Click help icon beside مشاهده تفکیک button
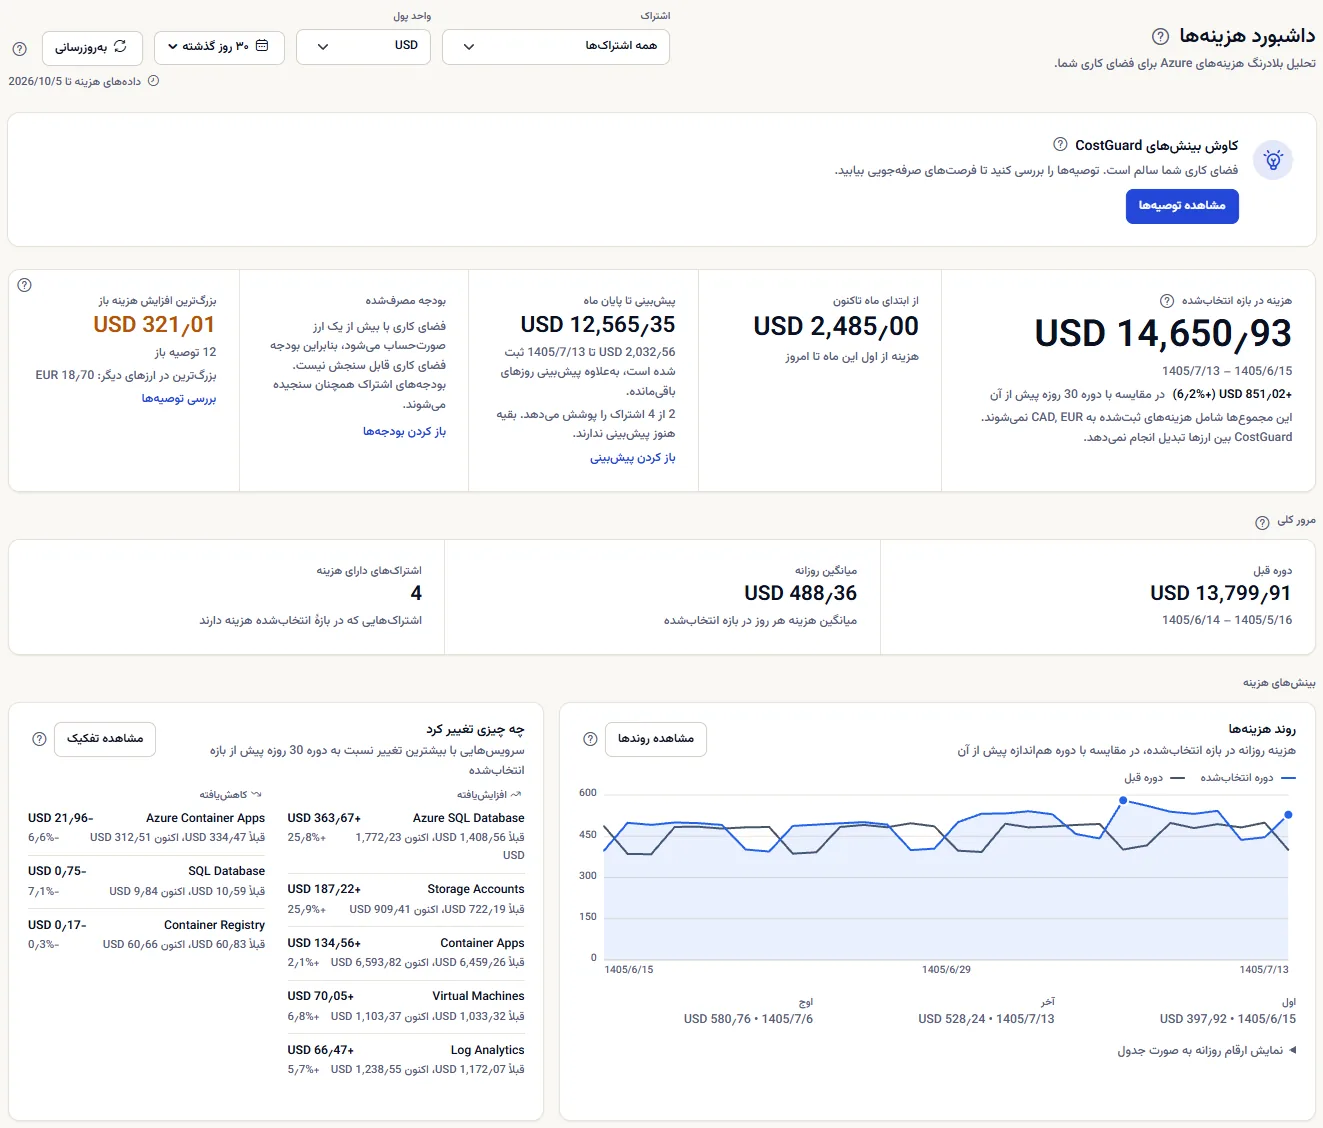 click(x=39, y=739)
